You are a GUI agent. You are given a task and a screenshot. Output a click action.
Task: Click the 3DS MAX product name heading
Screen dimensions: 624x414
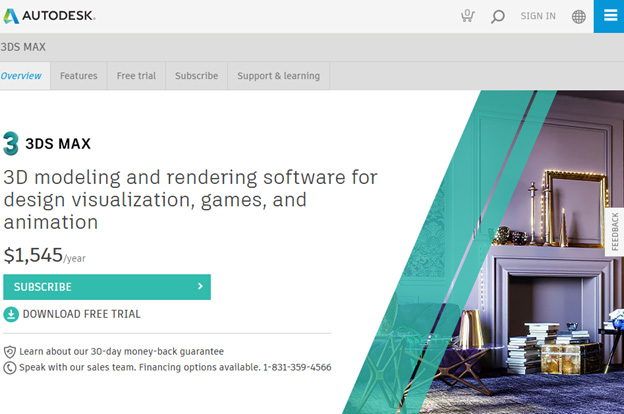pos(58,144)
